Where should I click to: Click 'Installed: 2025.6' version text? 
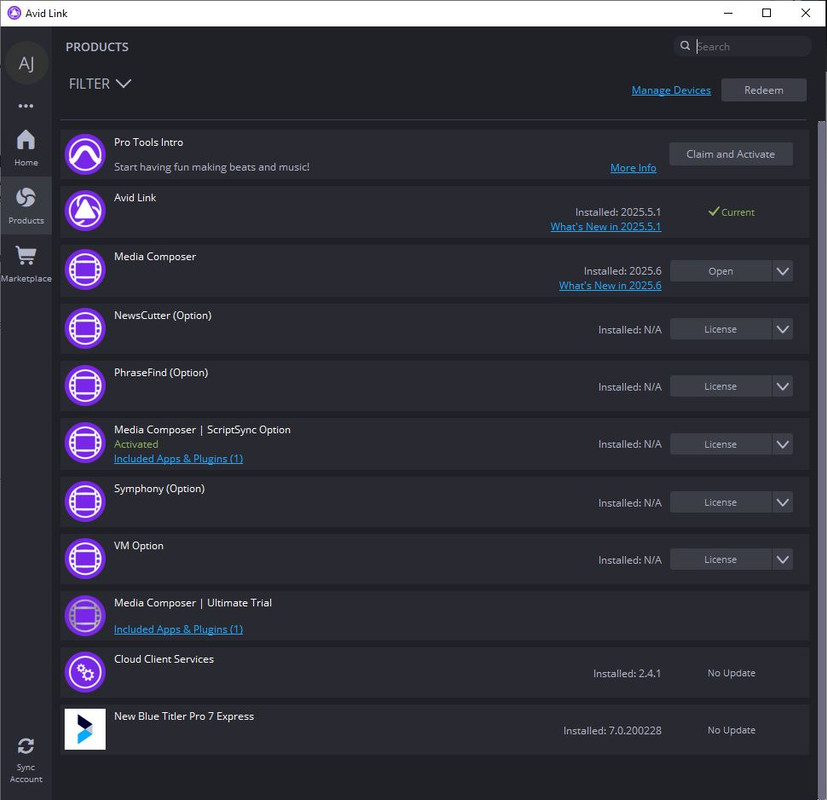tap(622, 271)
